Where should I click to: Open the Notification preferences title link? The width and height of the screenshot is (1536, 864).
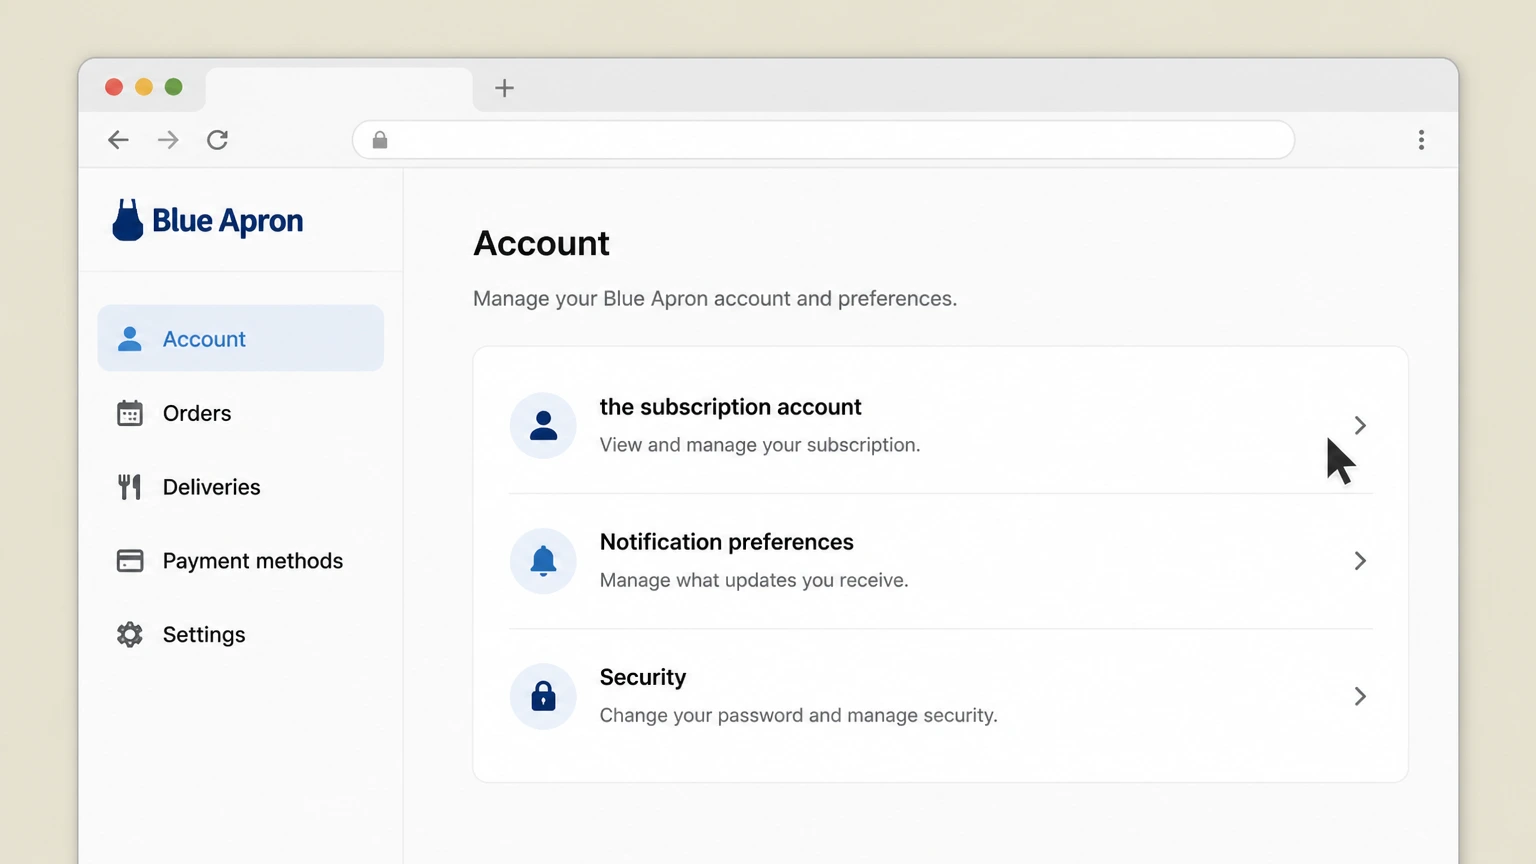(x=727, y=542)
